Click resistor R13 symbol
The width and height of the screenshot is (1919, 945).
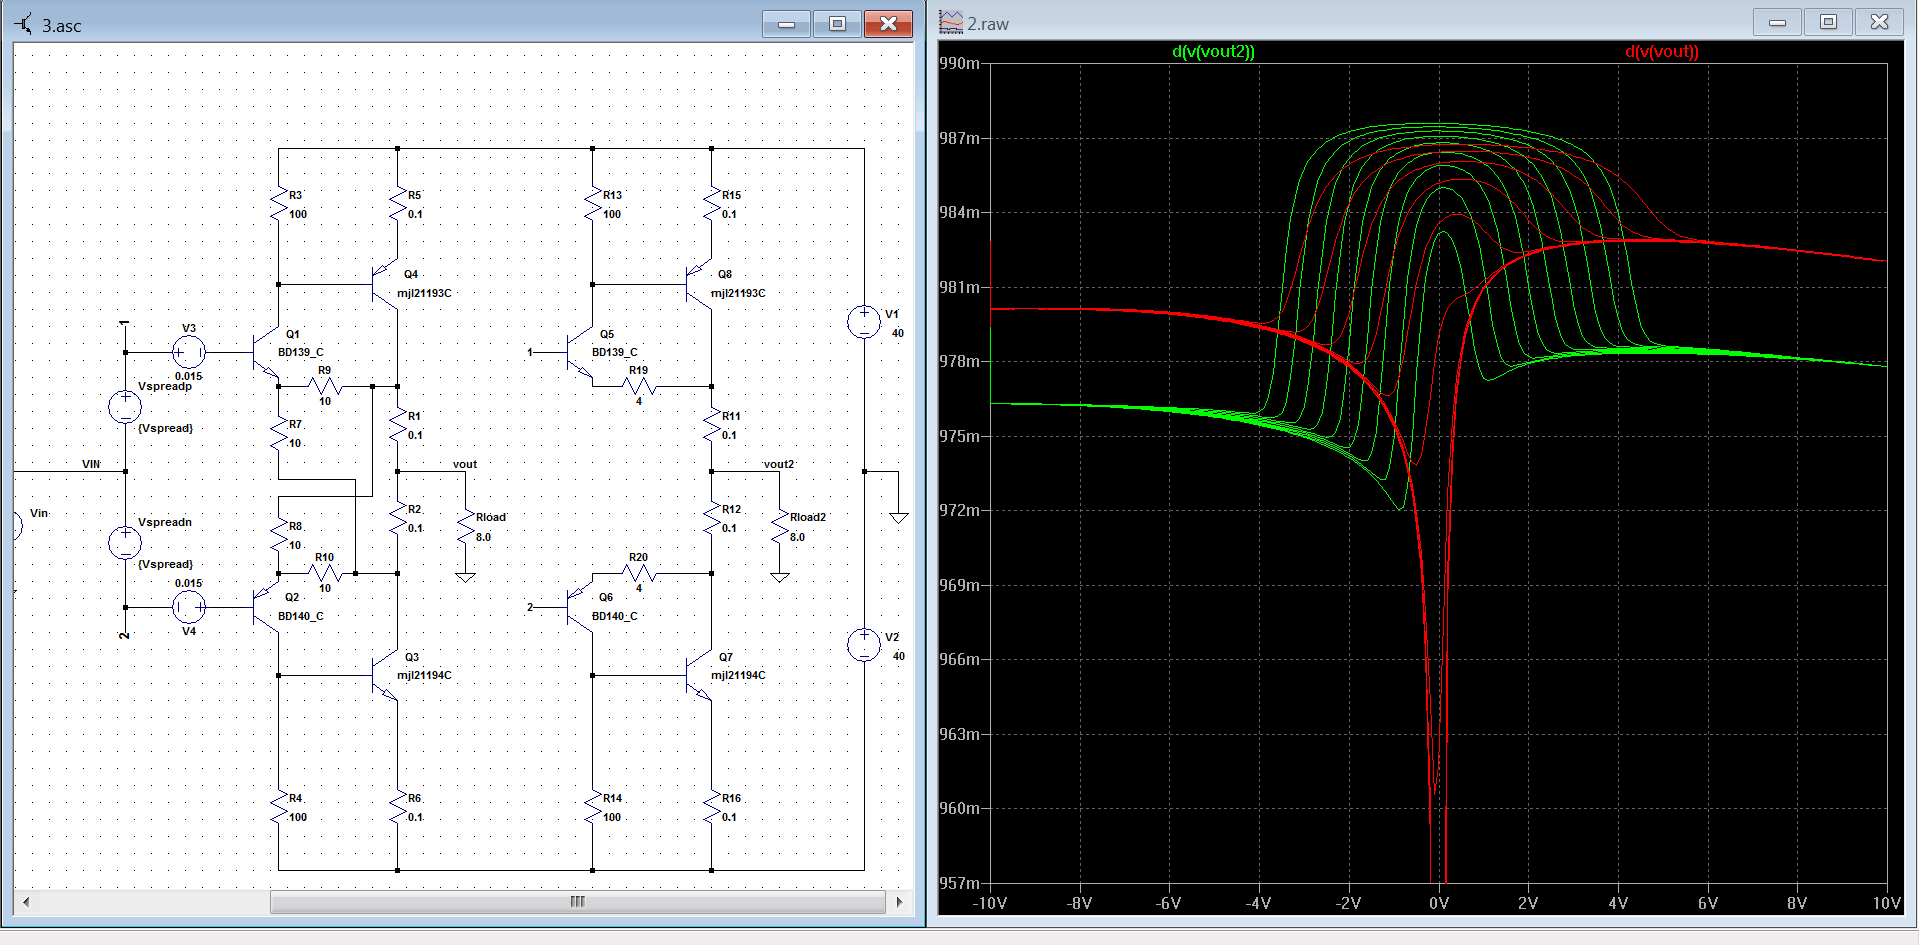[593, 205]
